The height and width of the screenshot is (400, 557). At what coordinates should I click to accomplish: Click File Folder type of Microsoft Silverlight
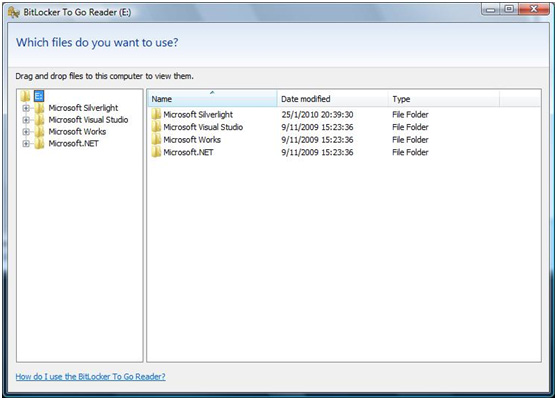(410, 114)
